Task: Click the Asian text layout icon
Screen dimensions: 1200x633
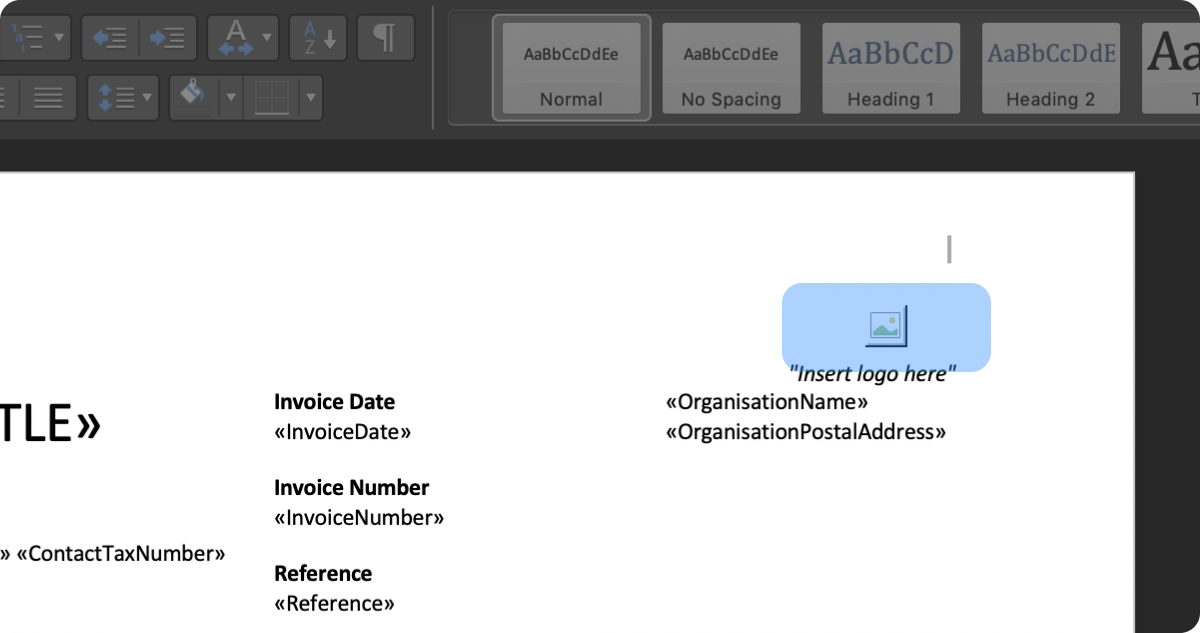Action: click(236, 38)
